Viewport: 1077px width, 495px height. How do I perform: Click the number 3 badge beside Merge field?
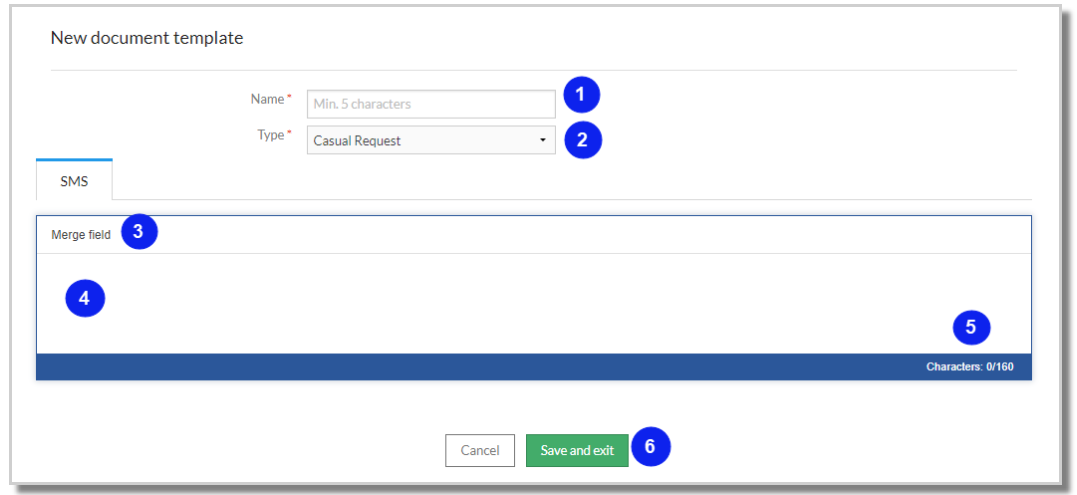click(x=139, y=232)
